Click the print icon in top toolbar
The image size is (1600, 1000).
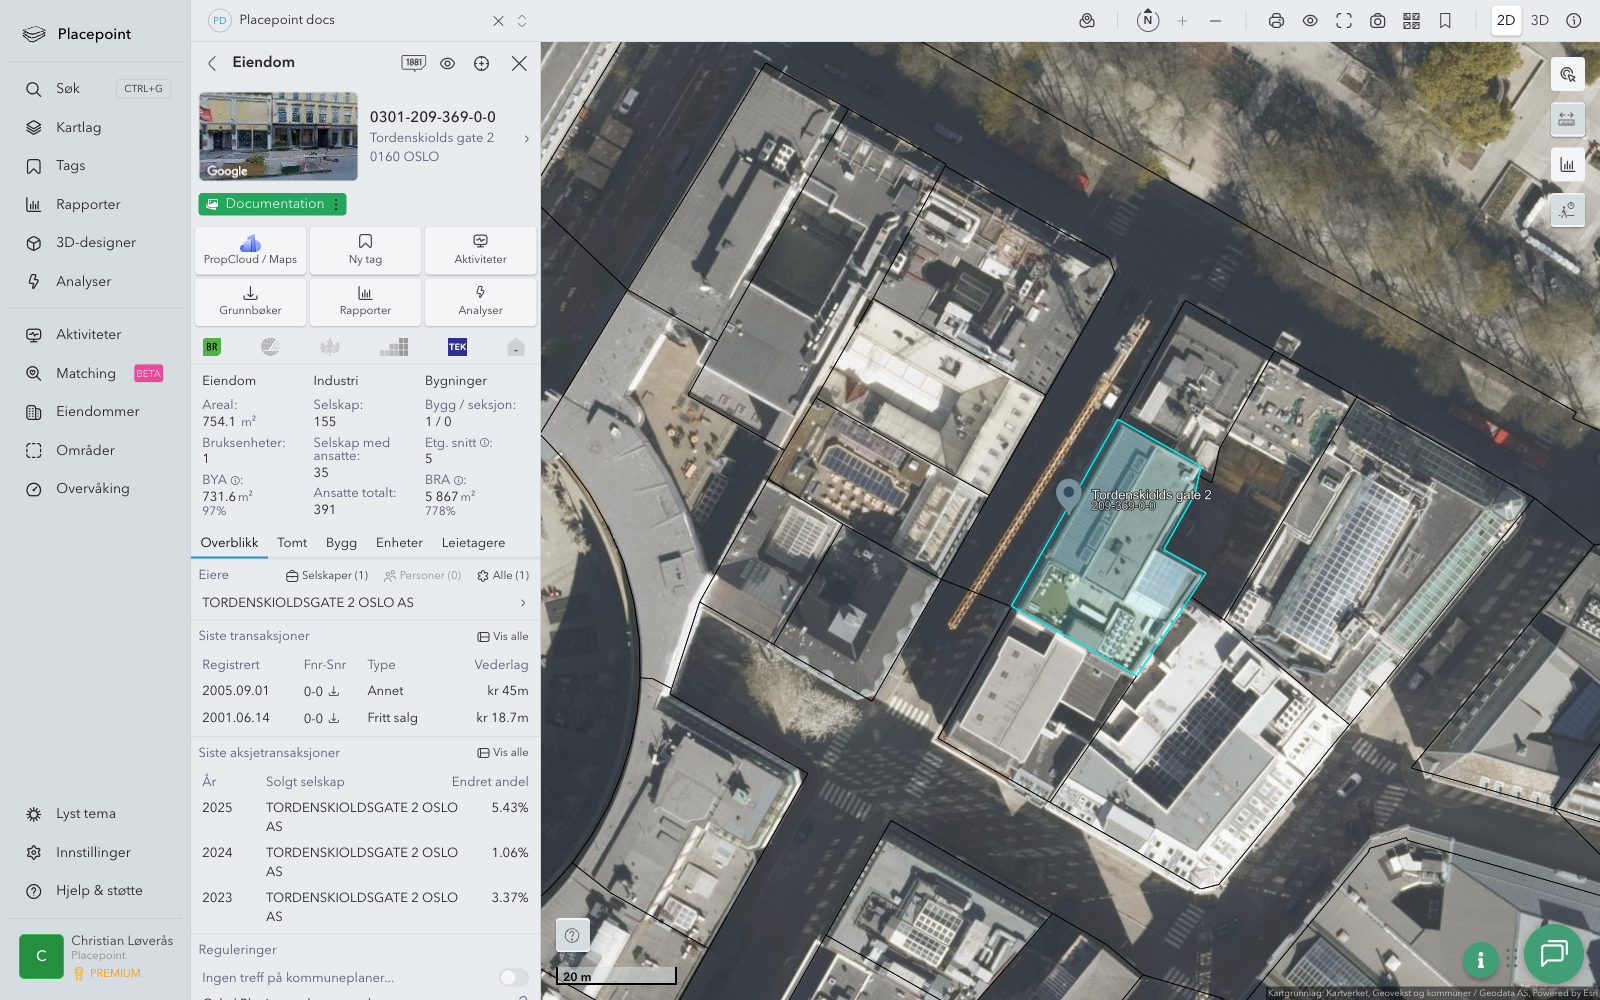tap(1276, 21)
